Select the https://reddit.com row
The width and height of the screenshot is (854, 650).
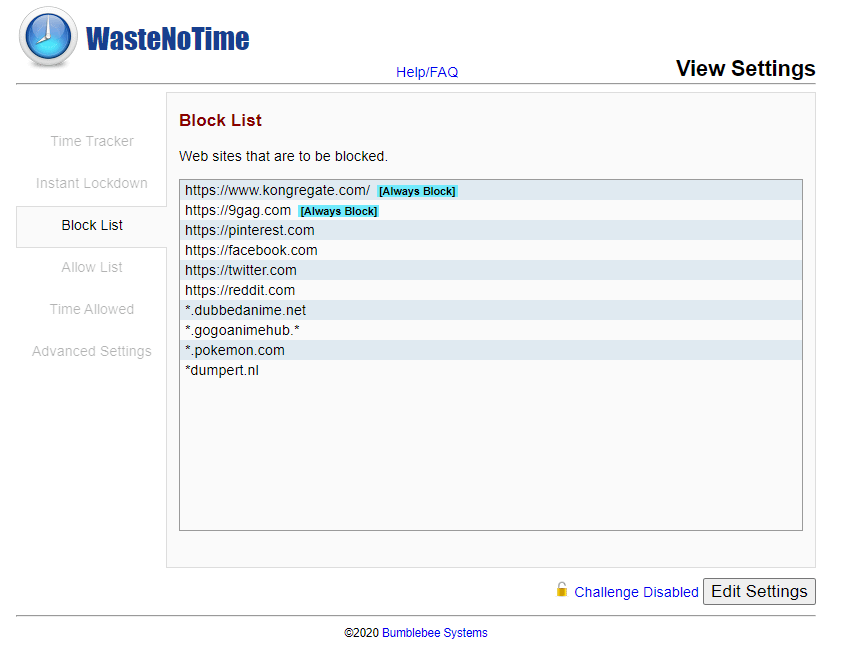(491, 290)
